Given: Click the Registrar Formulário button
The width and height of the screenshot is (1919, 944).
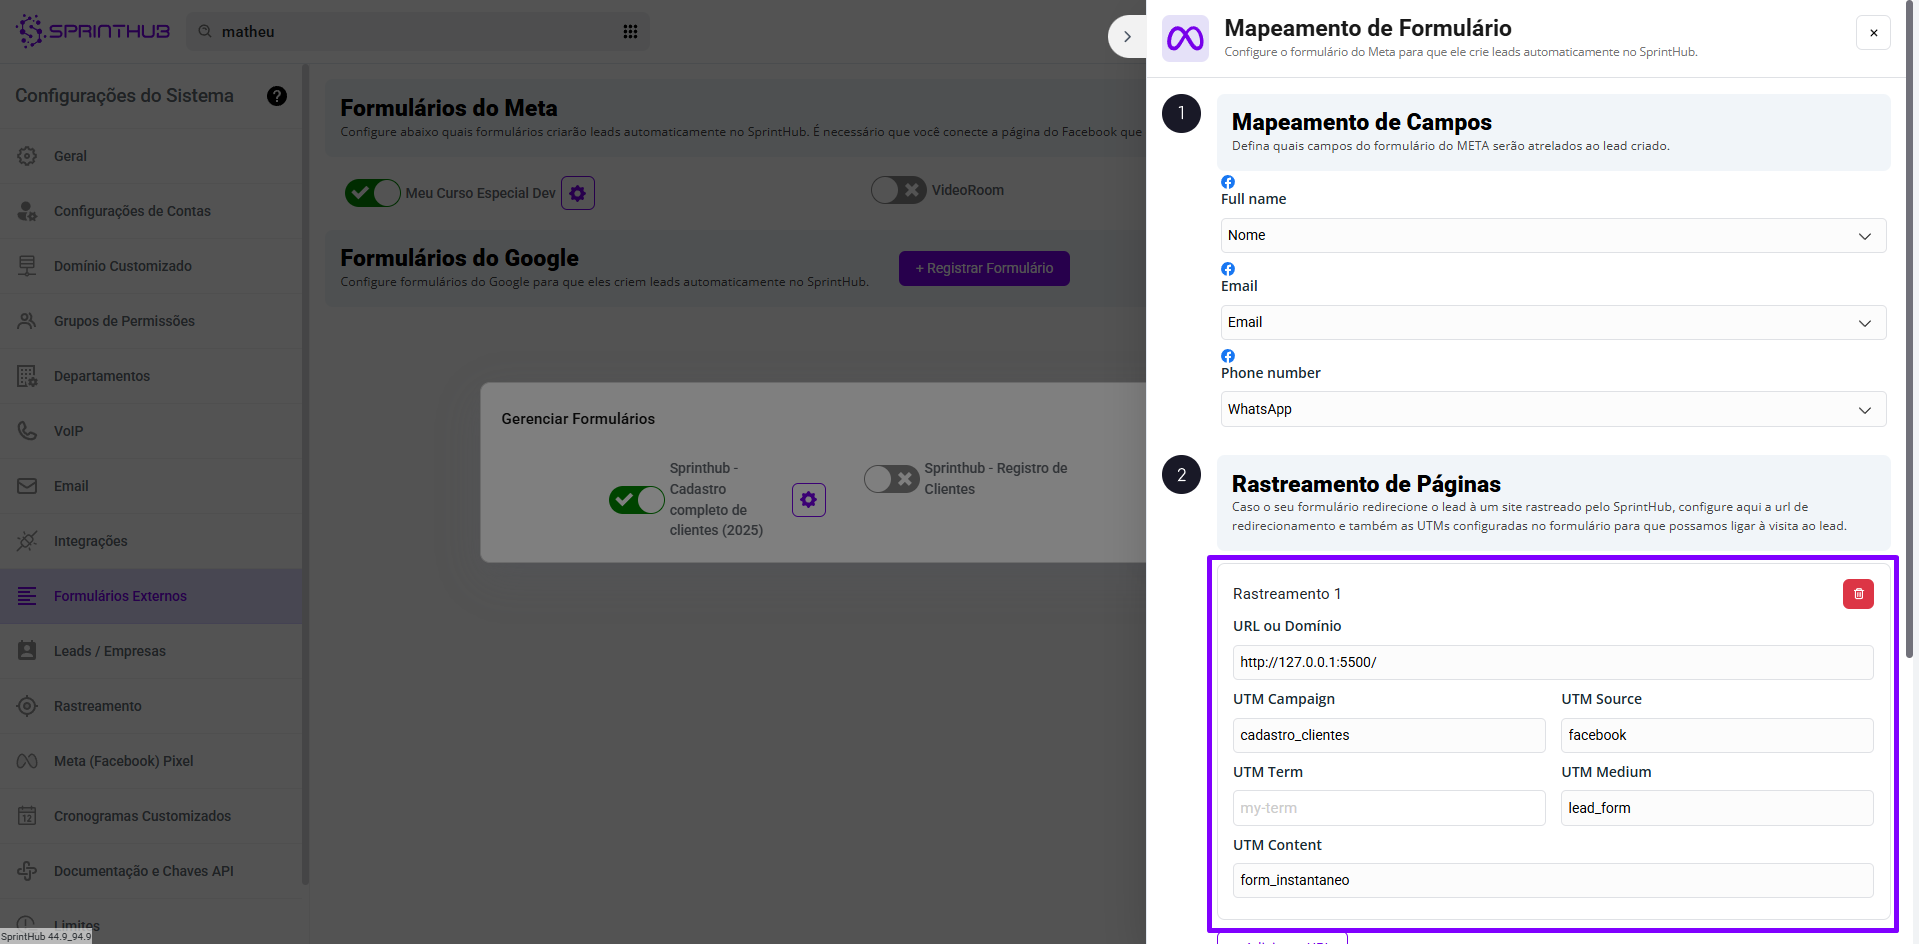Looking at the screenshot, I should click(x=984, y=268).
